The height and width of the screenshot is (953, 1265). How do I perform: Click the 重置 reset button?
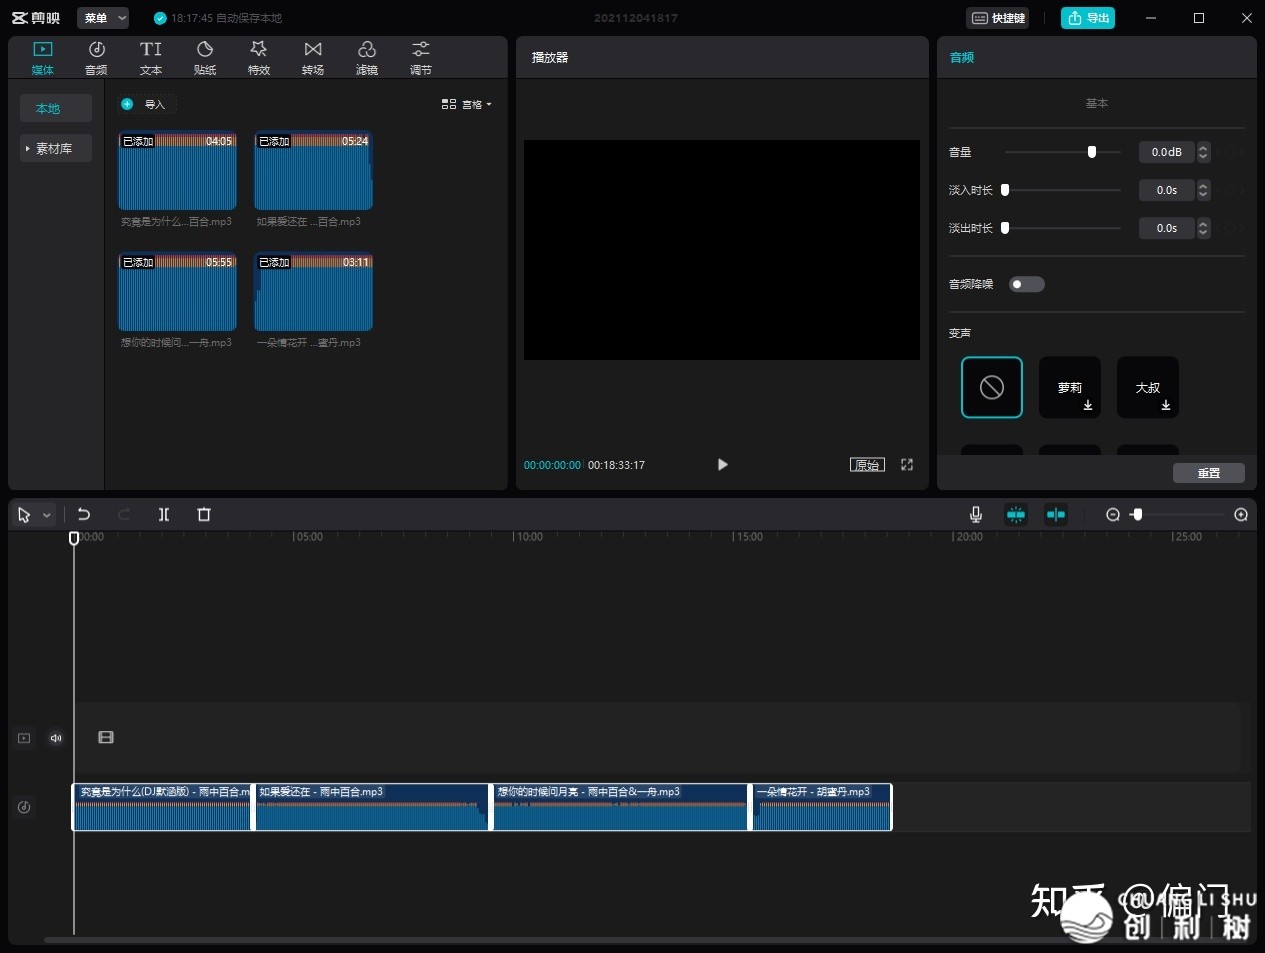(1209, 473)
